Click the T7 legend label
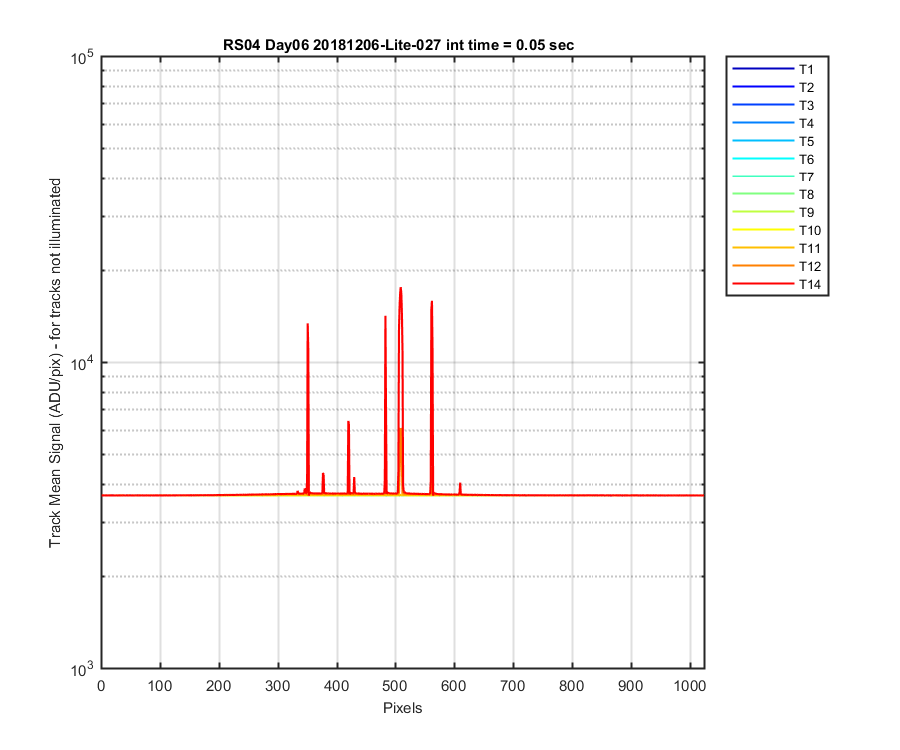This screenshot has height=750, width=900. click(x=806, y=177)
